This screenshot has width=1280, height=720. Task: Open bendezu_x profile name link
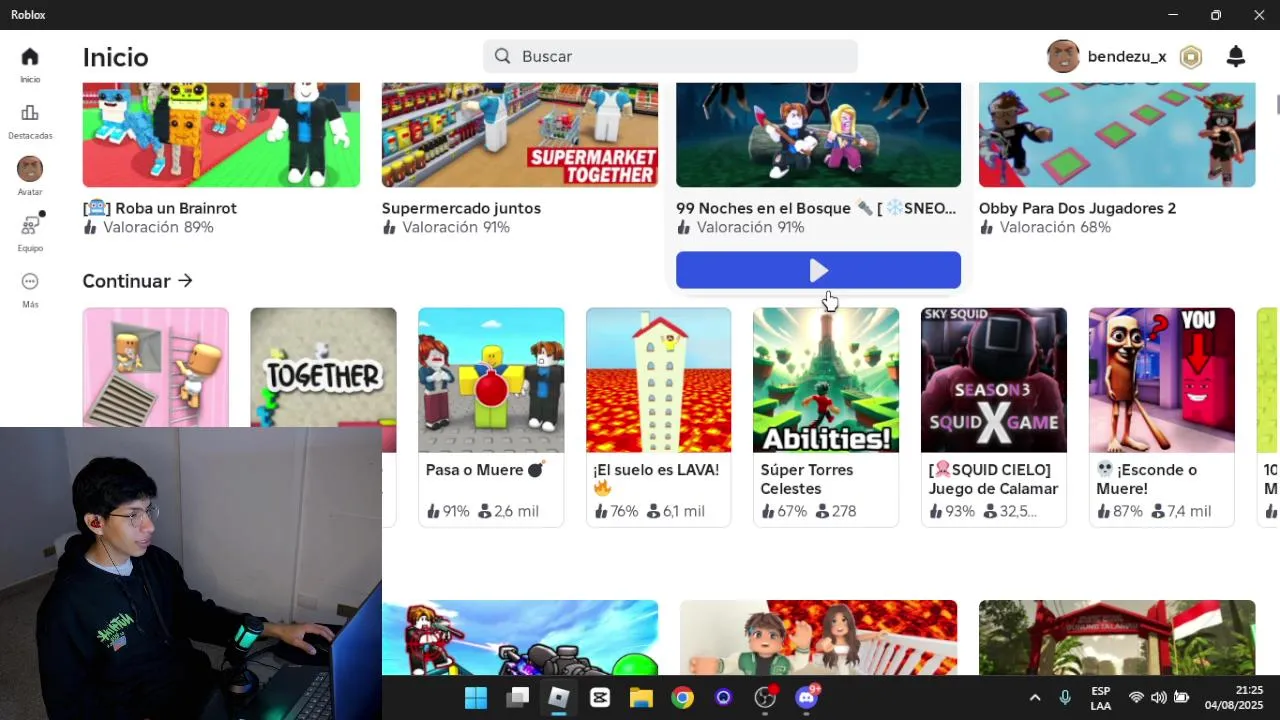[1127, 57]
